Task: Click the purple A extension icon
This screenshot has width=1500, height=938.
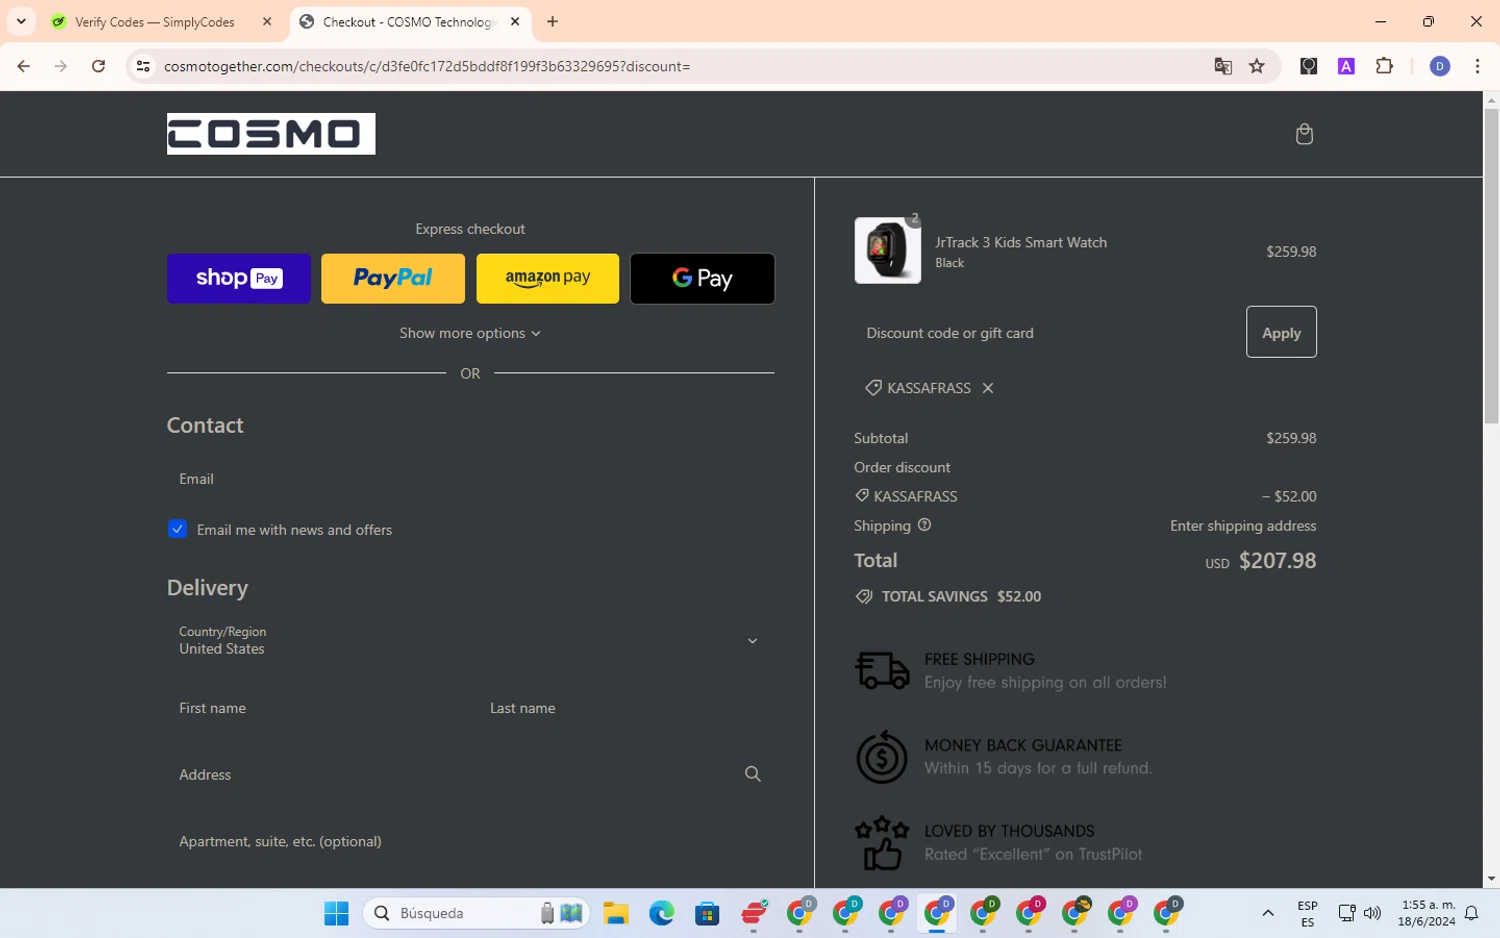Action: click(1347, 66)
